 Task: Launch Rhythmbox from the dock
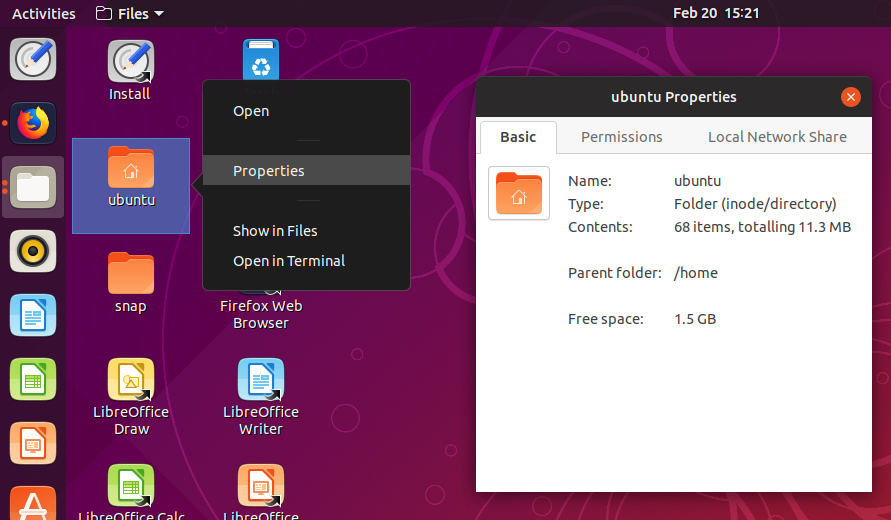[x=33, y=251]
